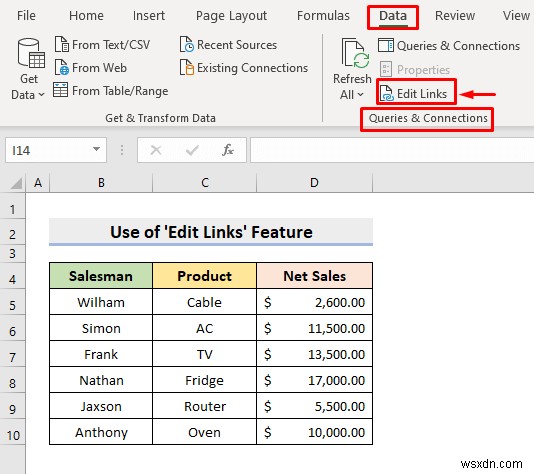Viewport: 534px width, 474px height.
Task: Select column B header
Action: tap(101, 183)
